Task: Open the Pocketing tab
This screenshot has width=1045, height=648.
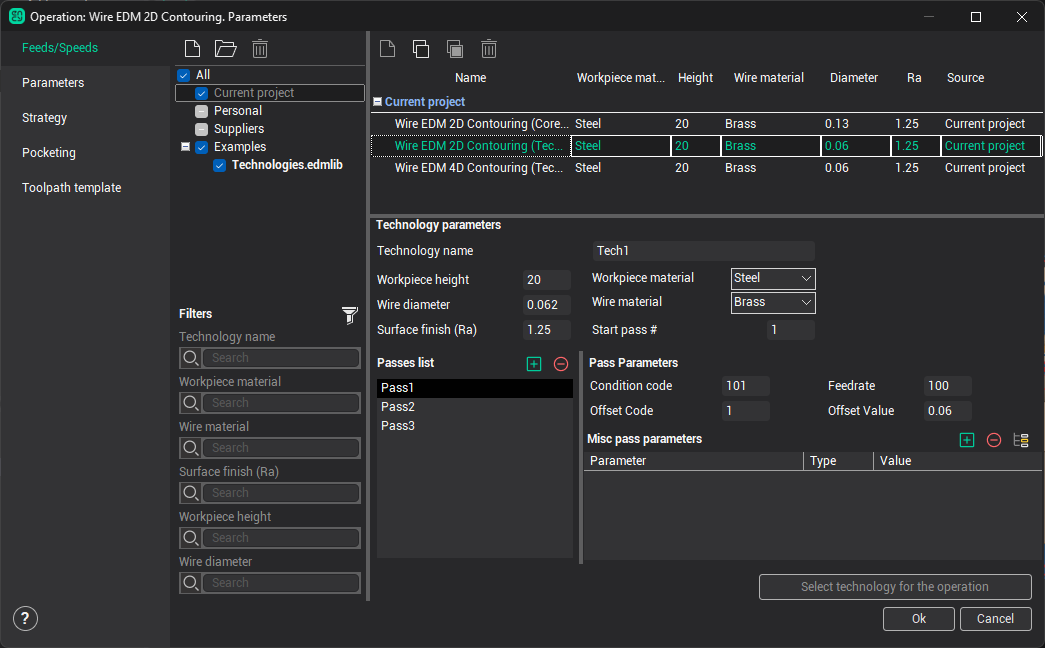Action: coord(49,153)
